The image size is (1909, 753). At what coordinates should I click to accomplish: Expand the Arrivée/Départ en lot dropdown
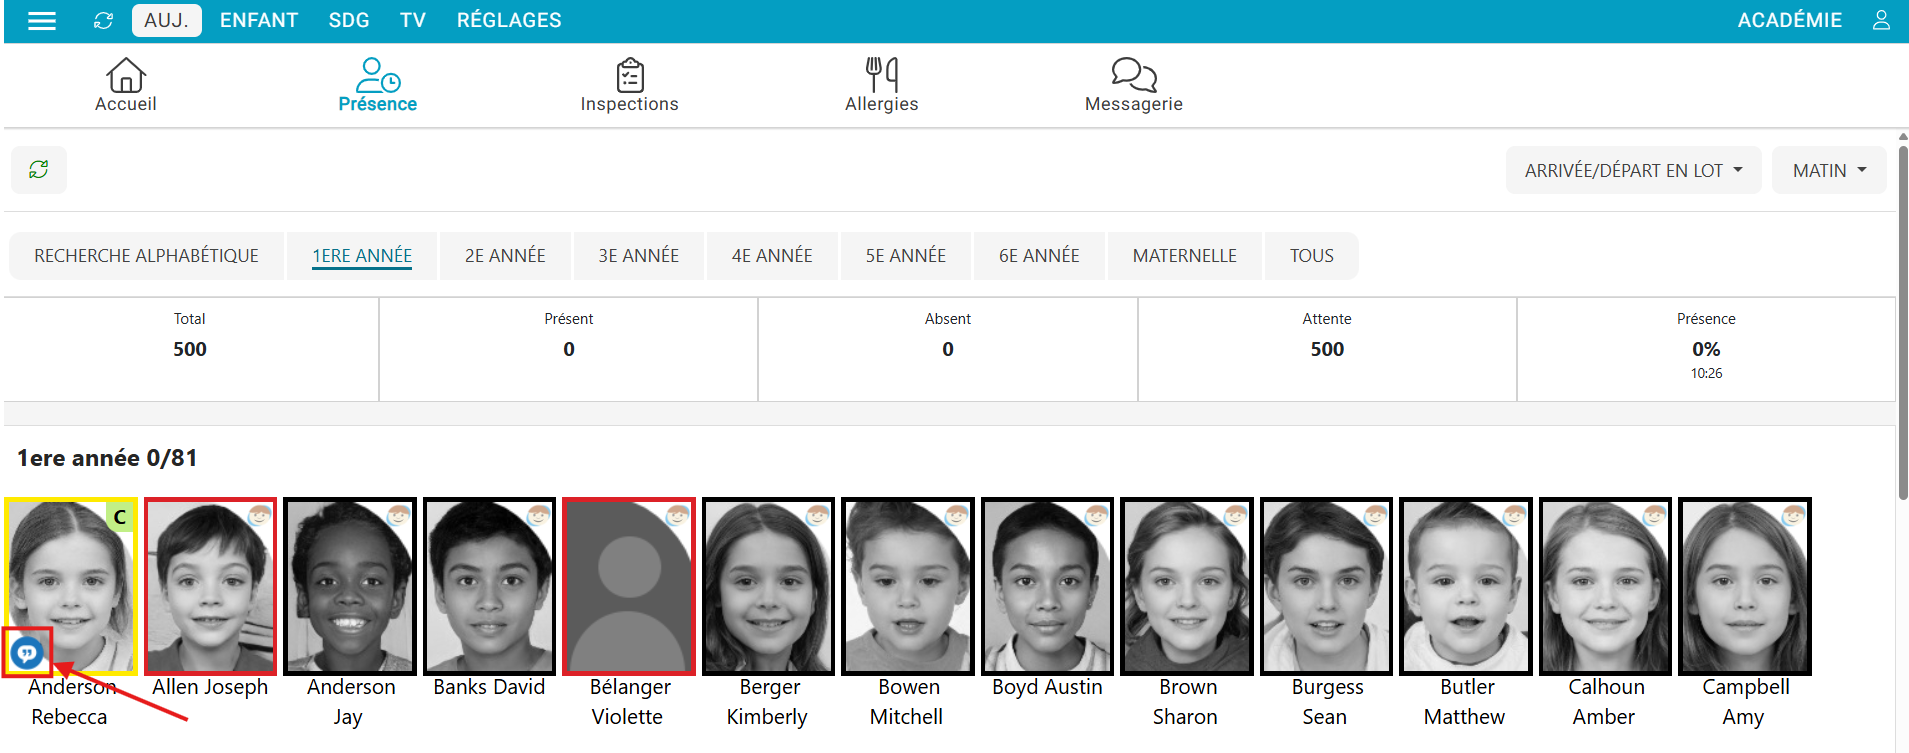(x=1633, y=171)
